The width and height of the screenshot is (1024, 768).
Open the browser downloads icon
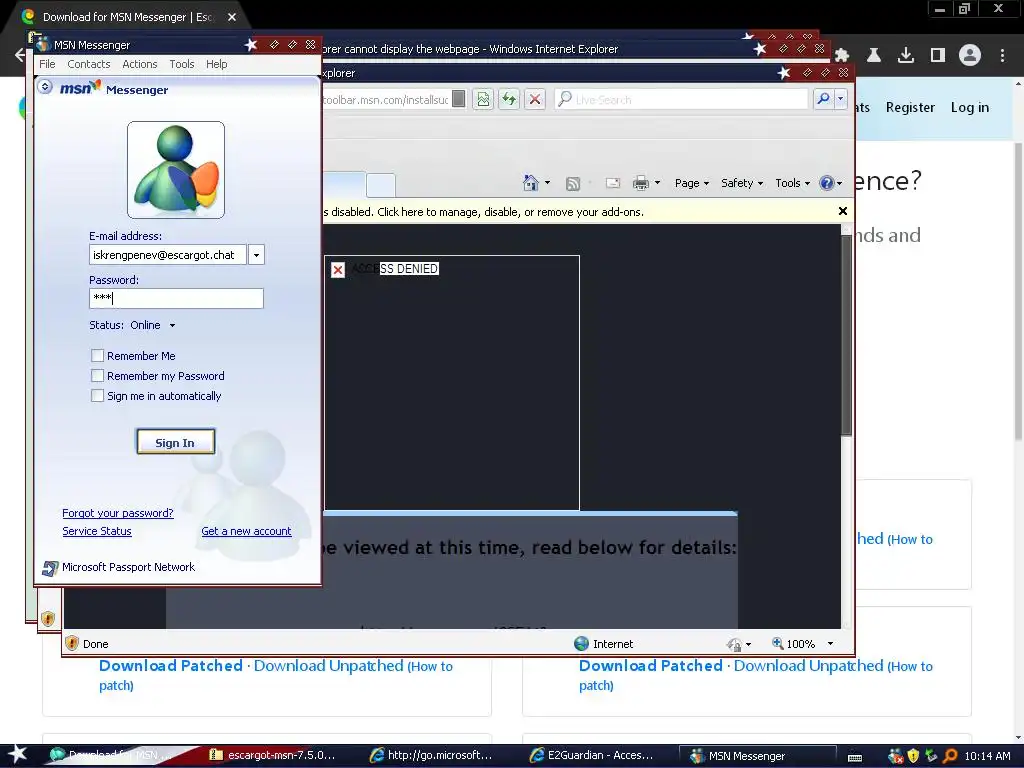click(906, 56)
